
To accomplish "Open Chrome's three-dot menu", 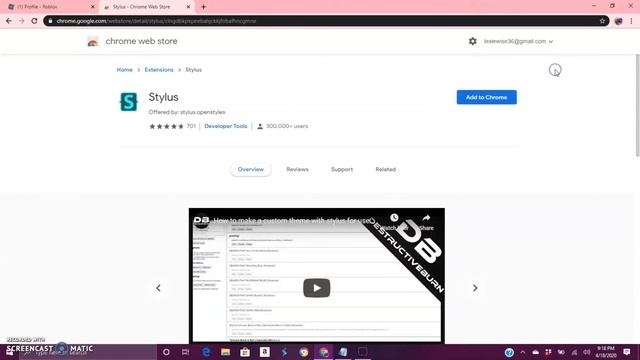I will pos(631,21).
